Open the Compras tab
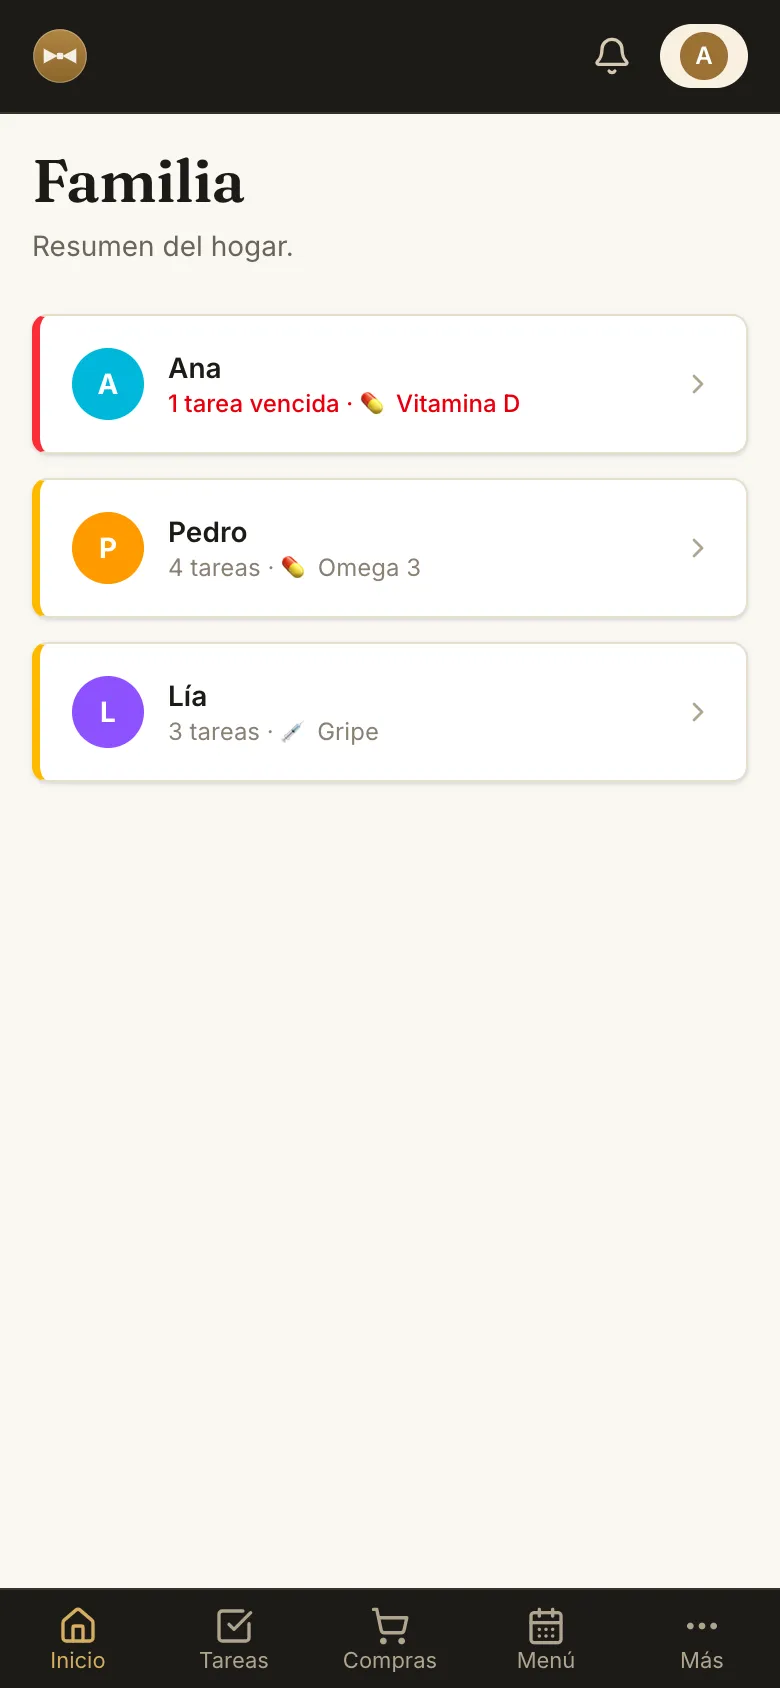Screen dimensions: 780x1688 pyautogui.click(x=390, y=1638)
